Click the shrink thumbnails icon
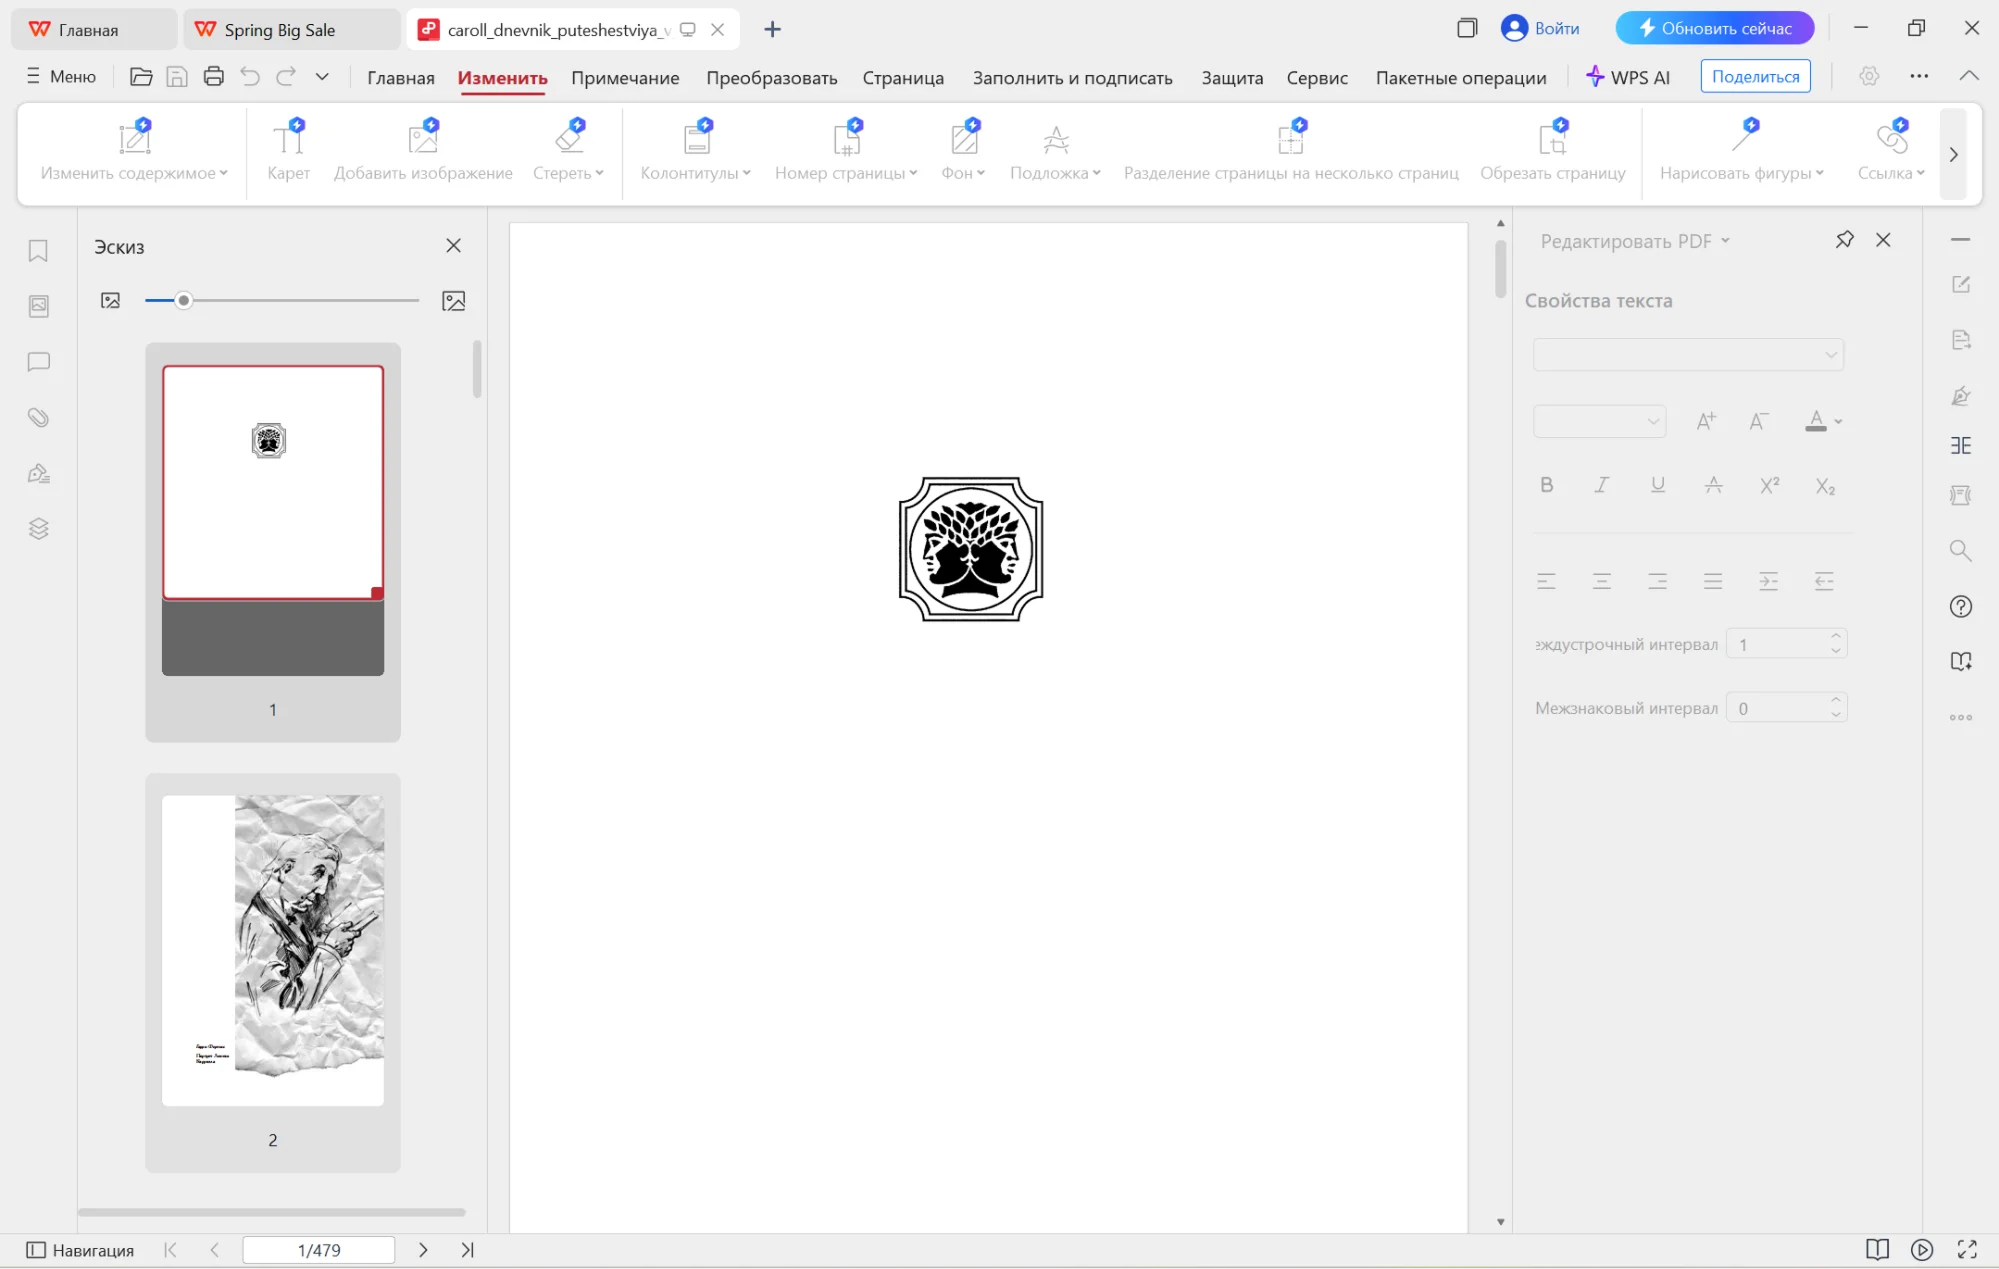 pos(110,301)
